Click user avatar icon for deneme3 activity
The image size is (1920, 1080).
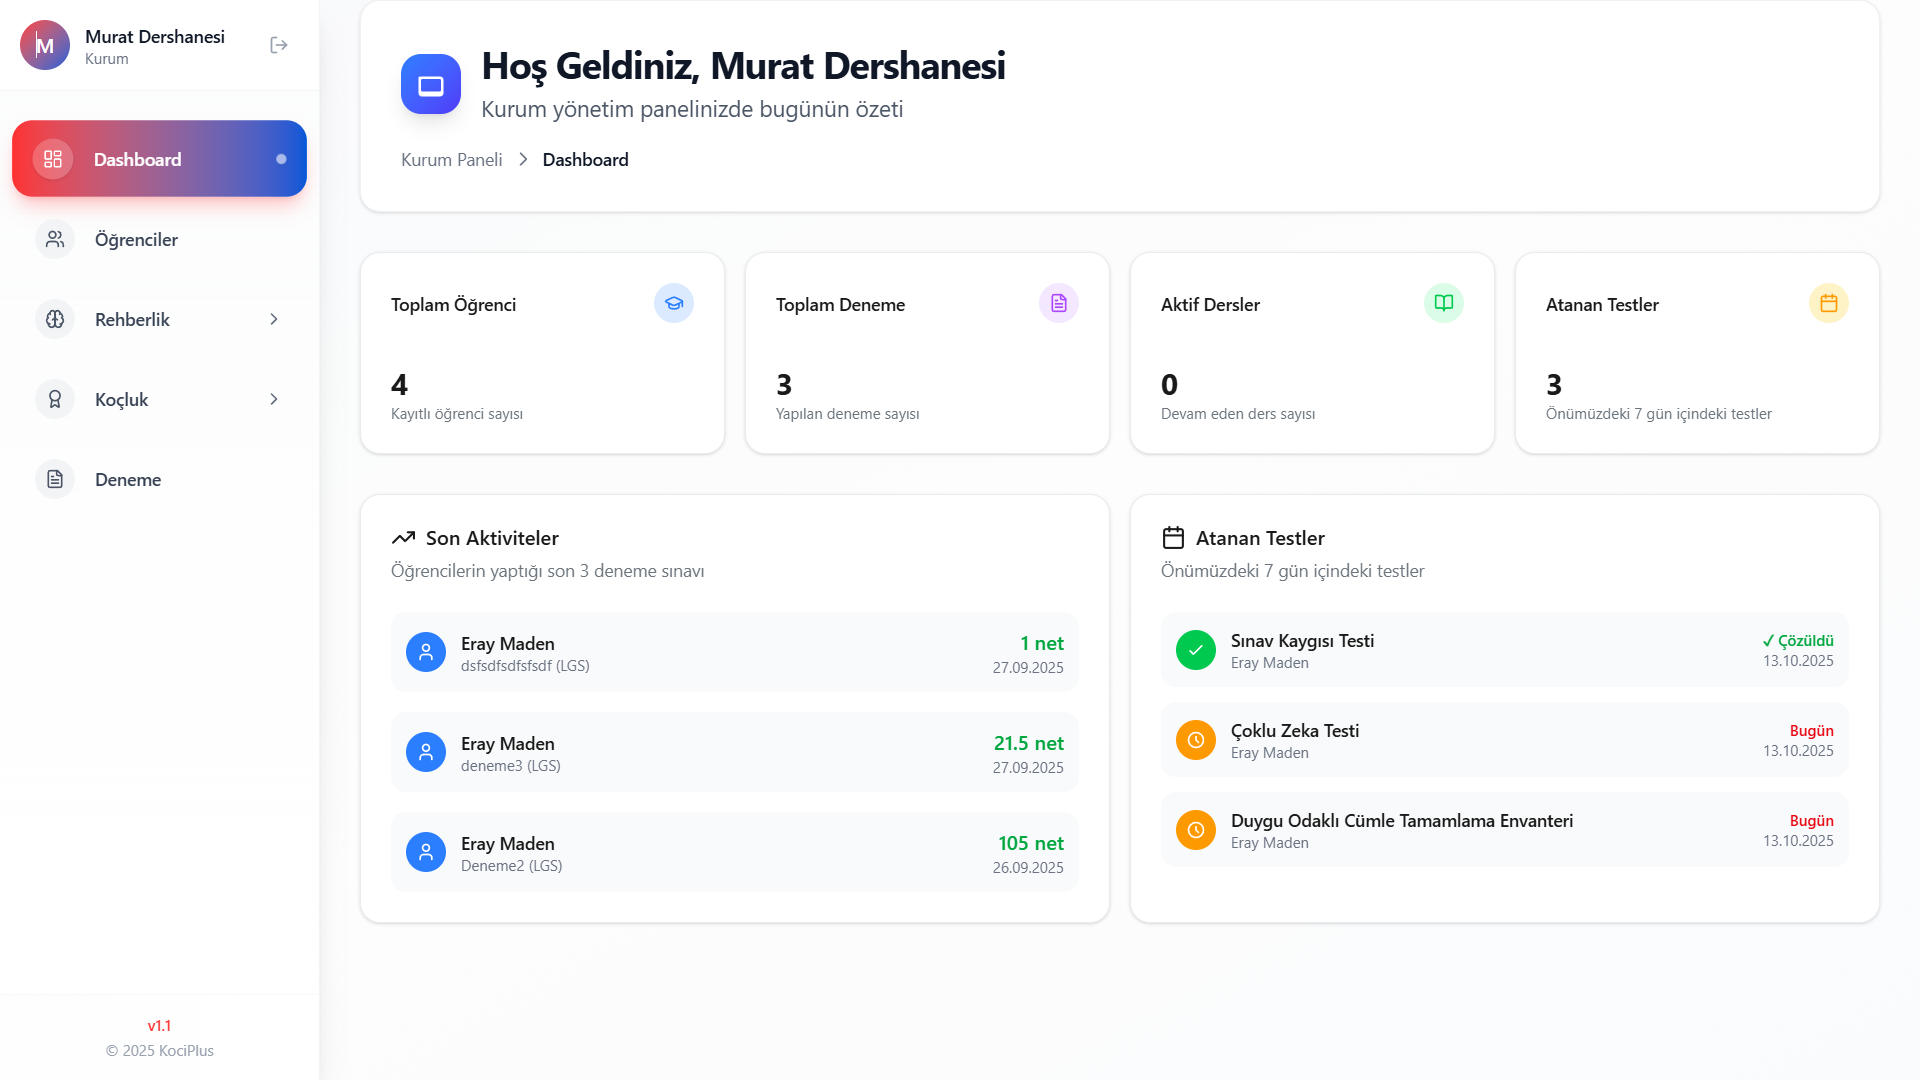(425, 752)
